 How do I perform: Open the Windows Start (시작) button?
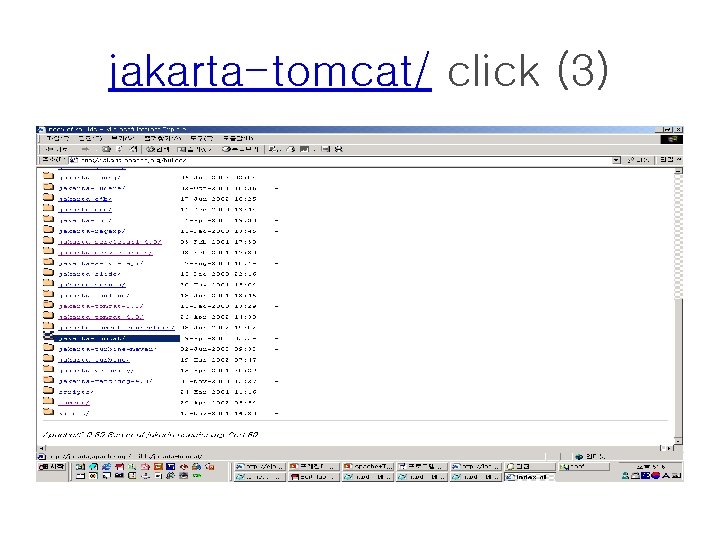tap(52, 467)
